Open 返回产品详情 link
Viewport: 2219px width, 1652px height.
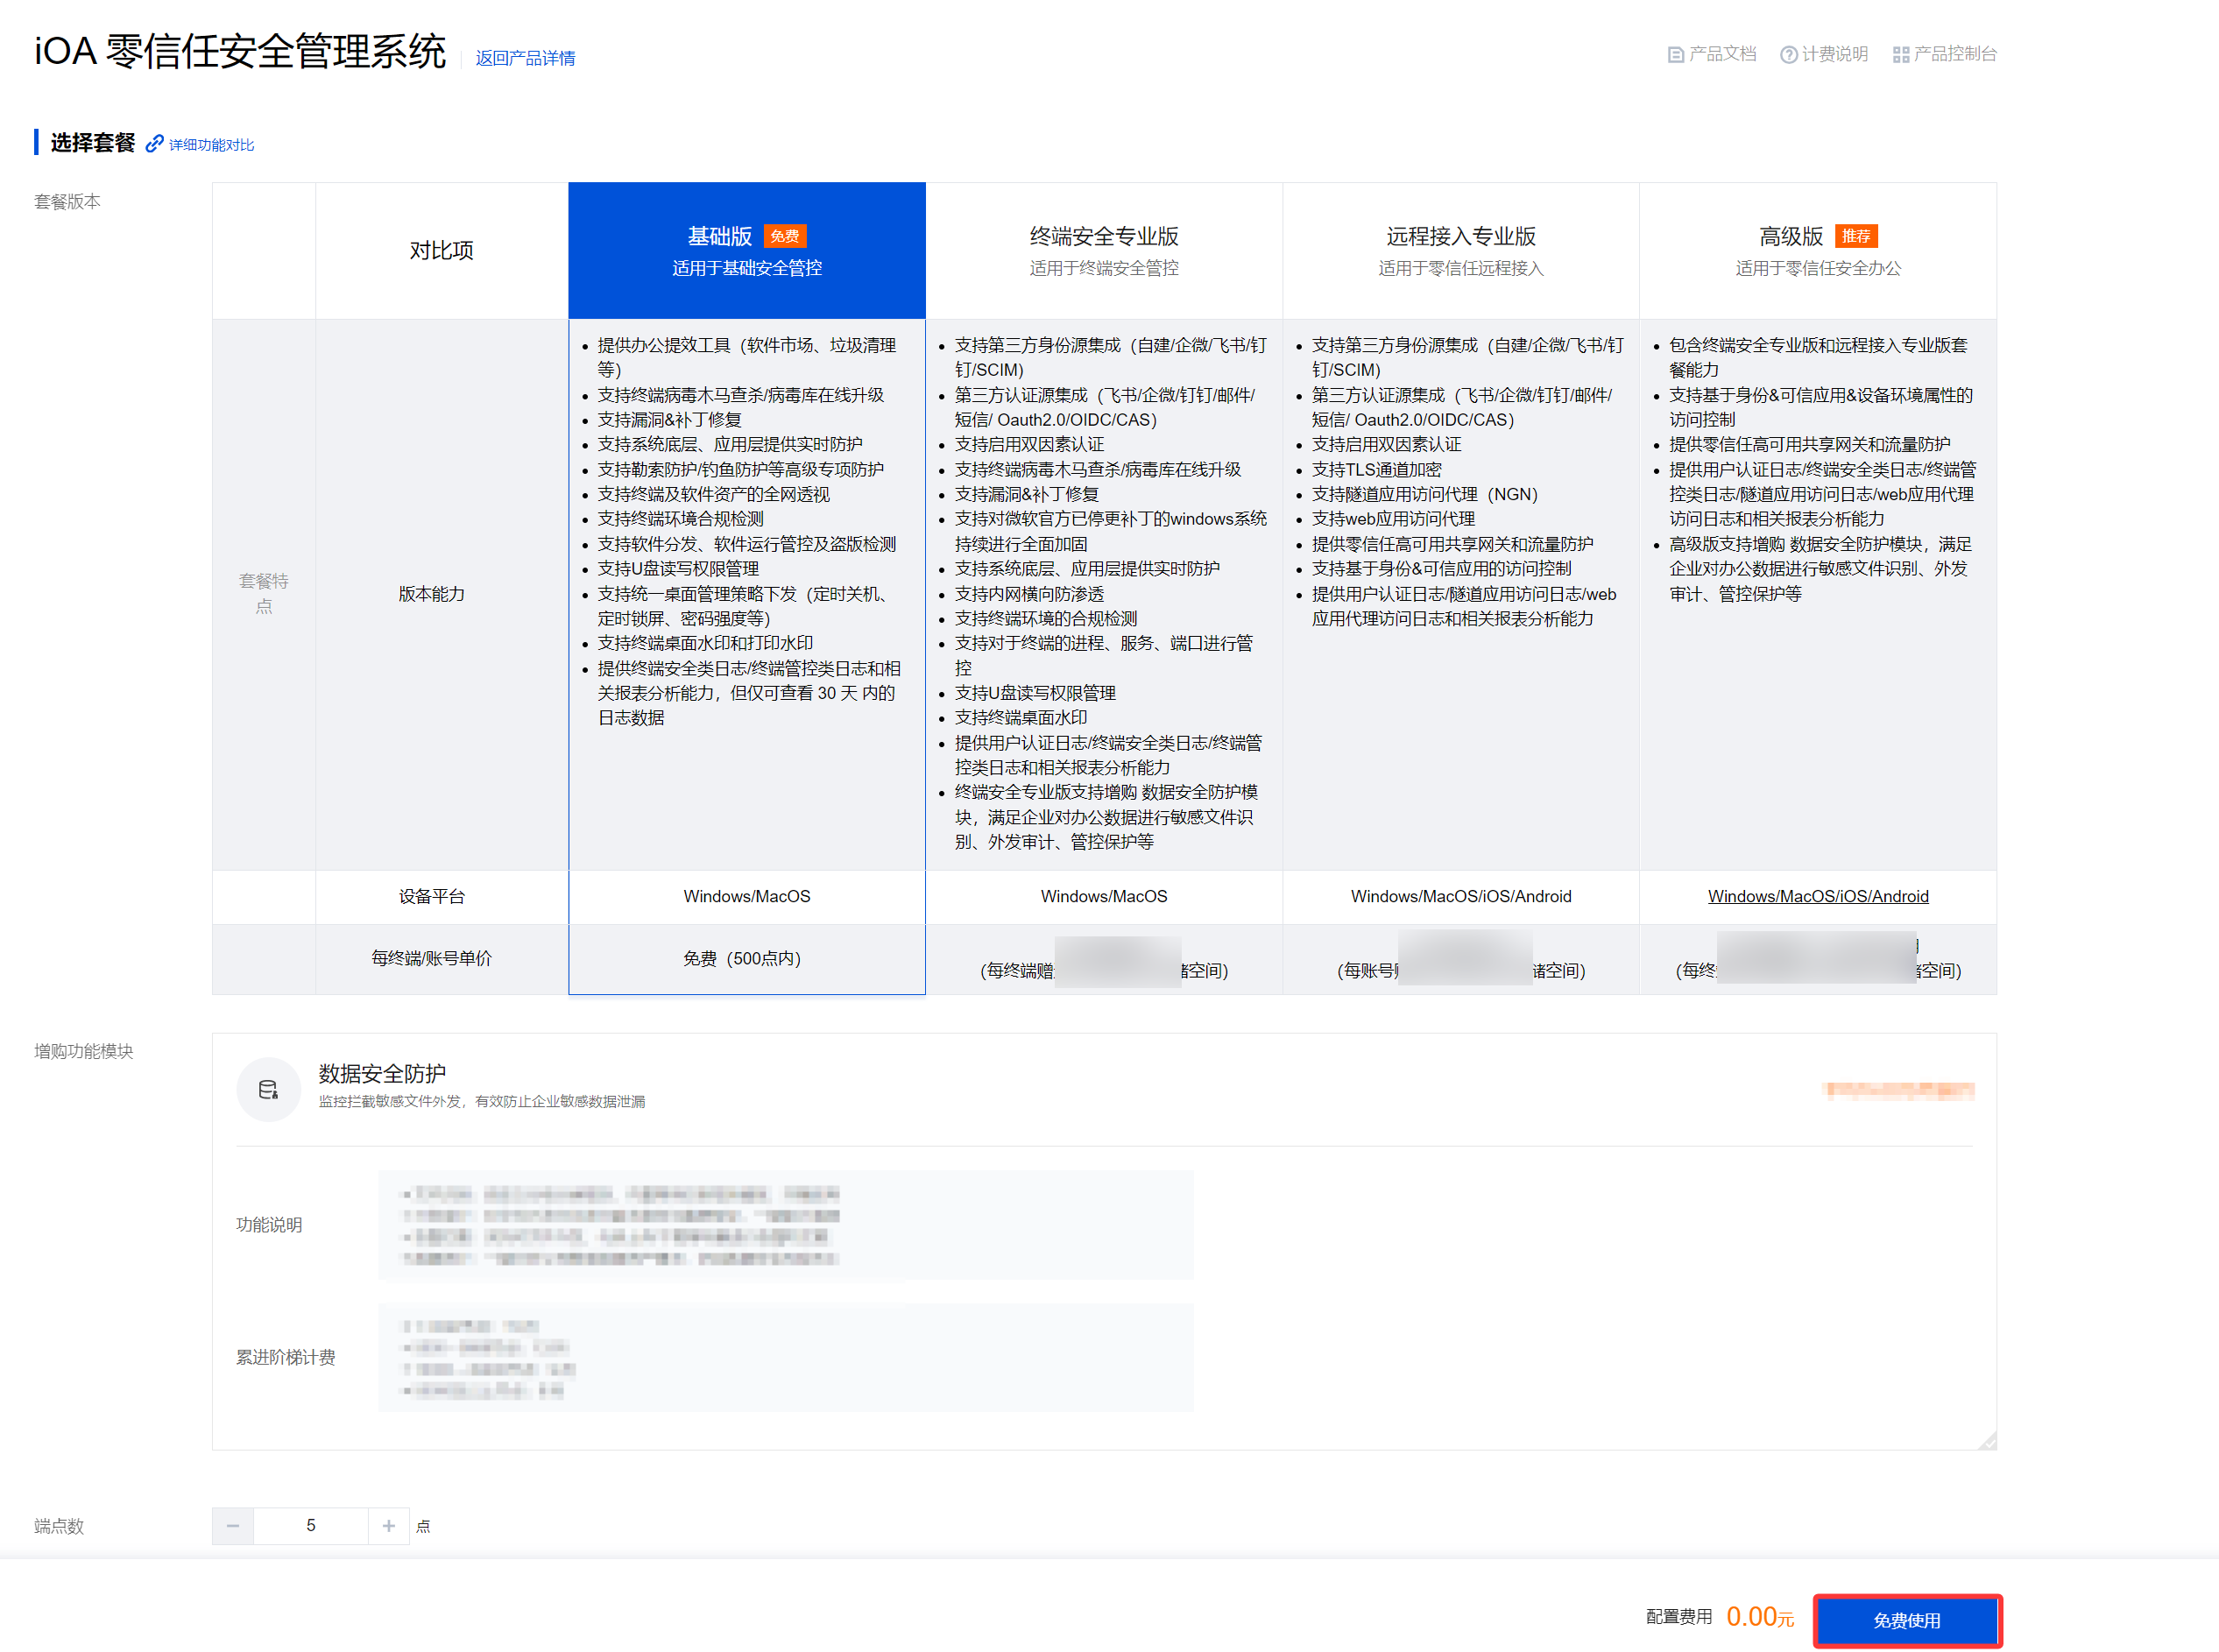tap(525, 58)
